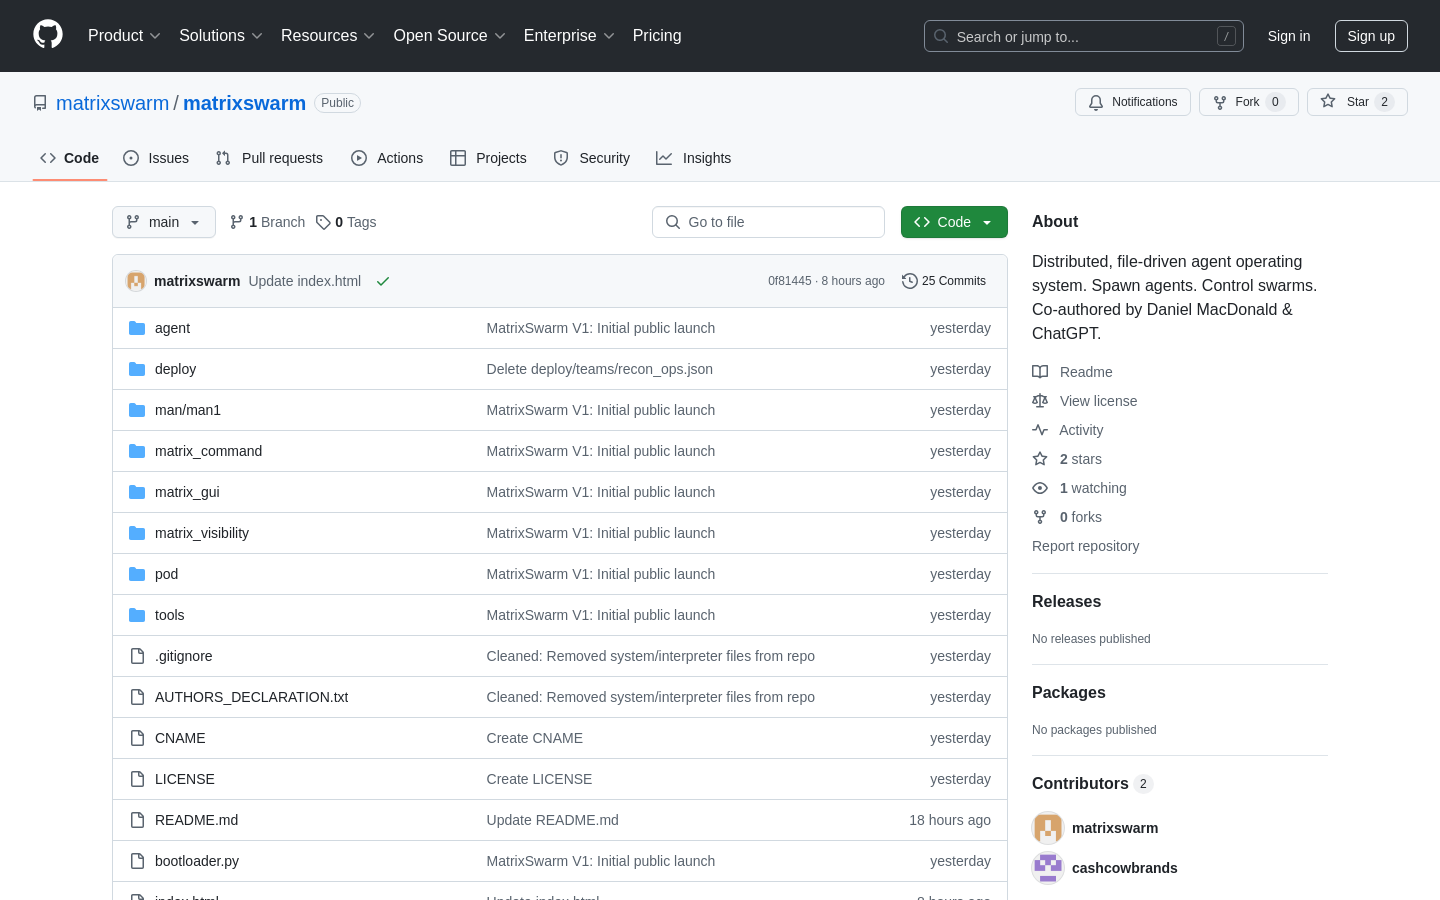Screen dimensions: 1440x900
Task: Focus the Go to file field
Action: tap(768, 222)
